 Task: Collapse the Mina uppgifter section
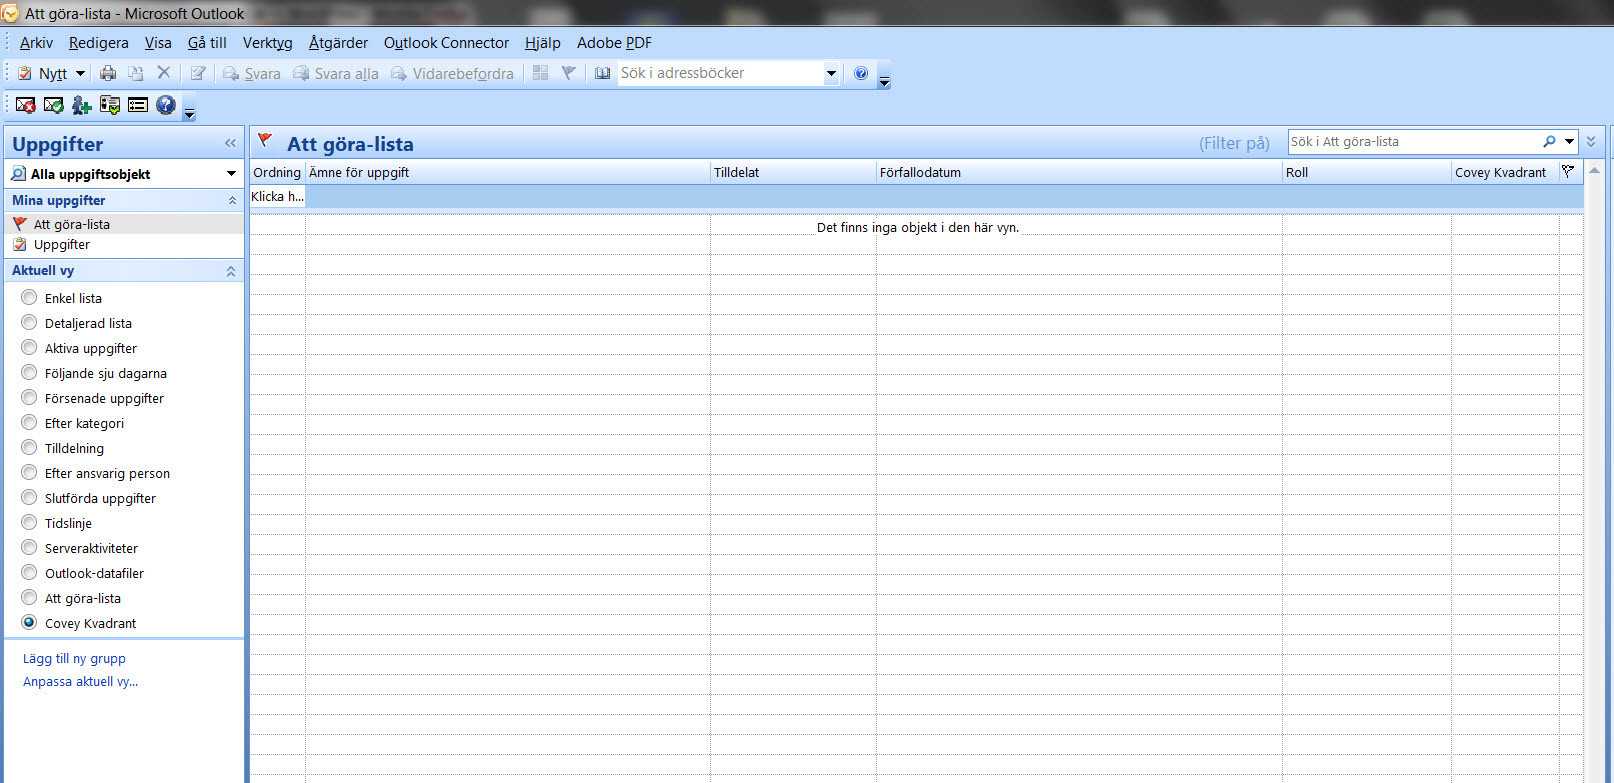pos(232,200)
